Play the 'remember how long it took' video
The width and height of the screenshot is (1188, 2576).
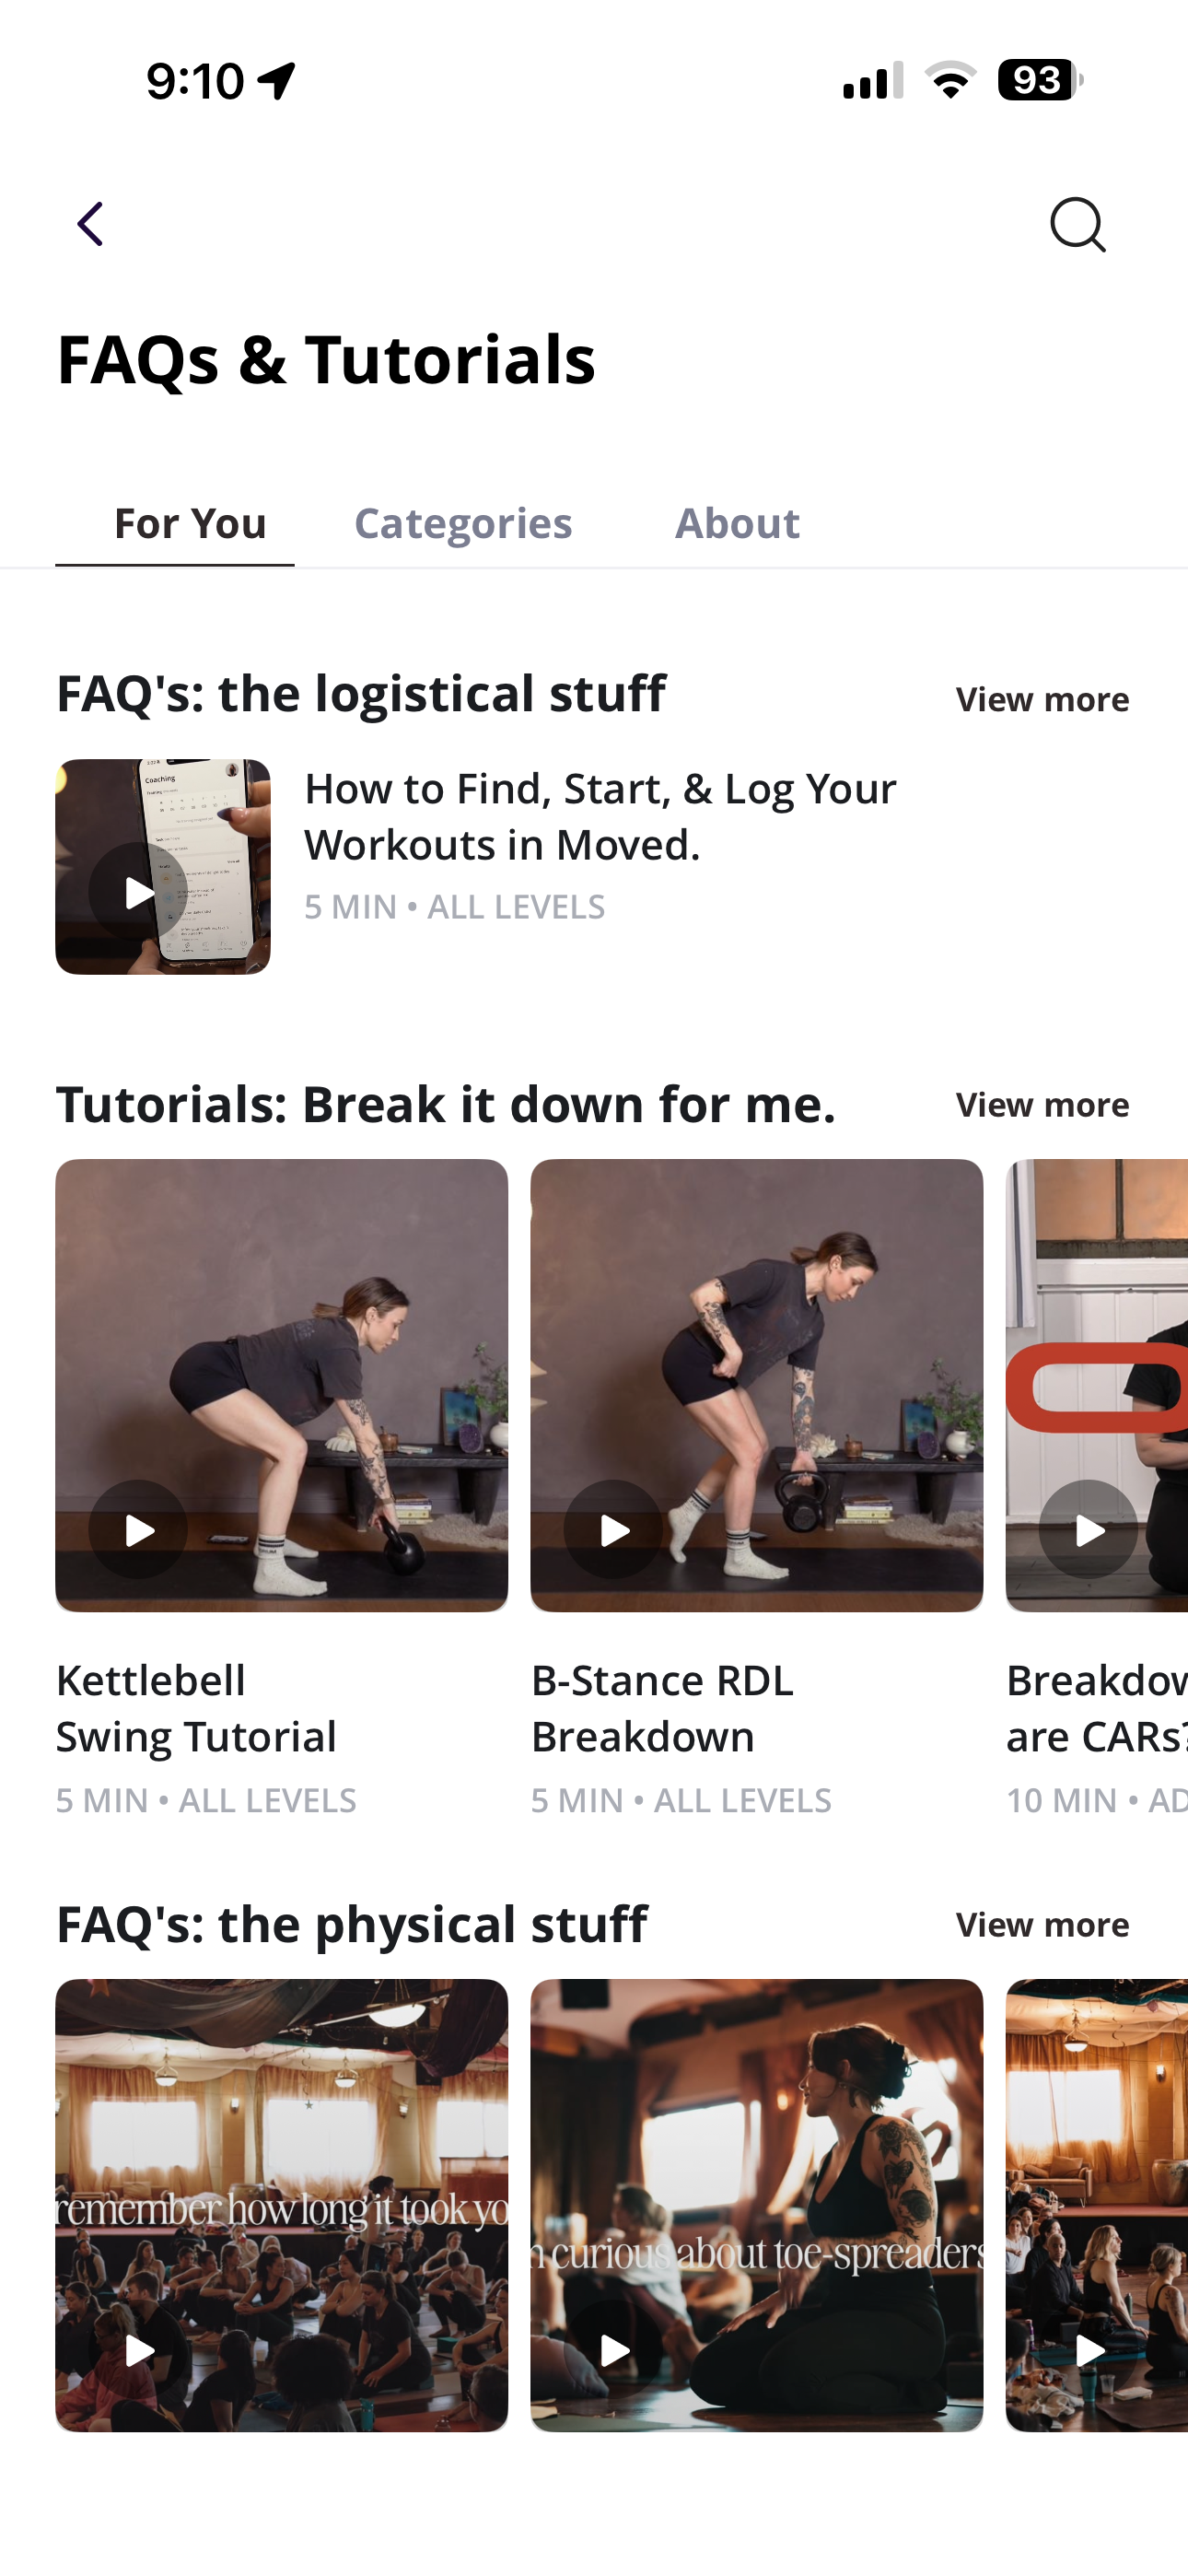pos(138,2350)
